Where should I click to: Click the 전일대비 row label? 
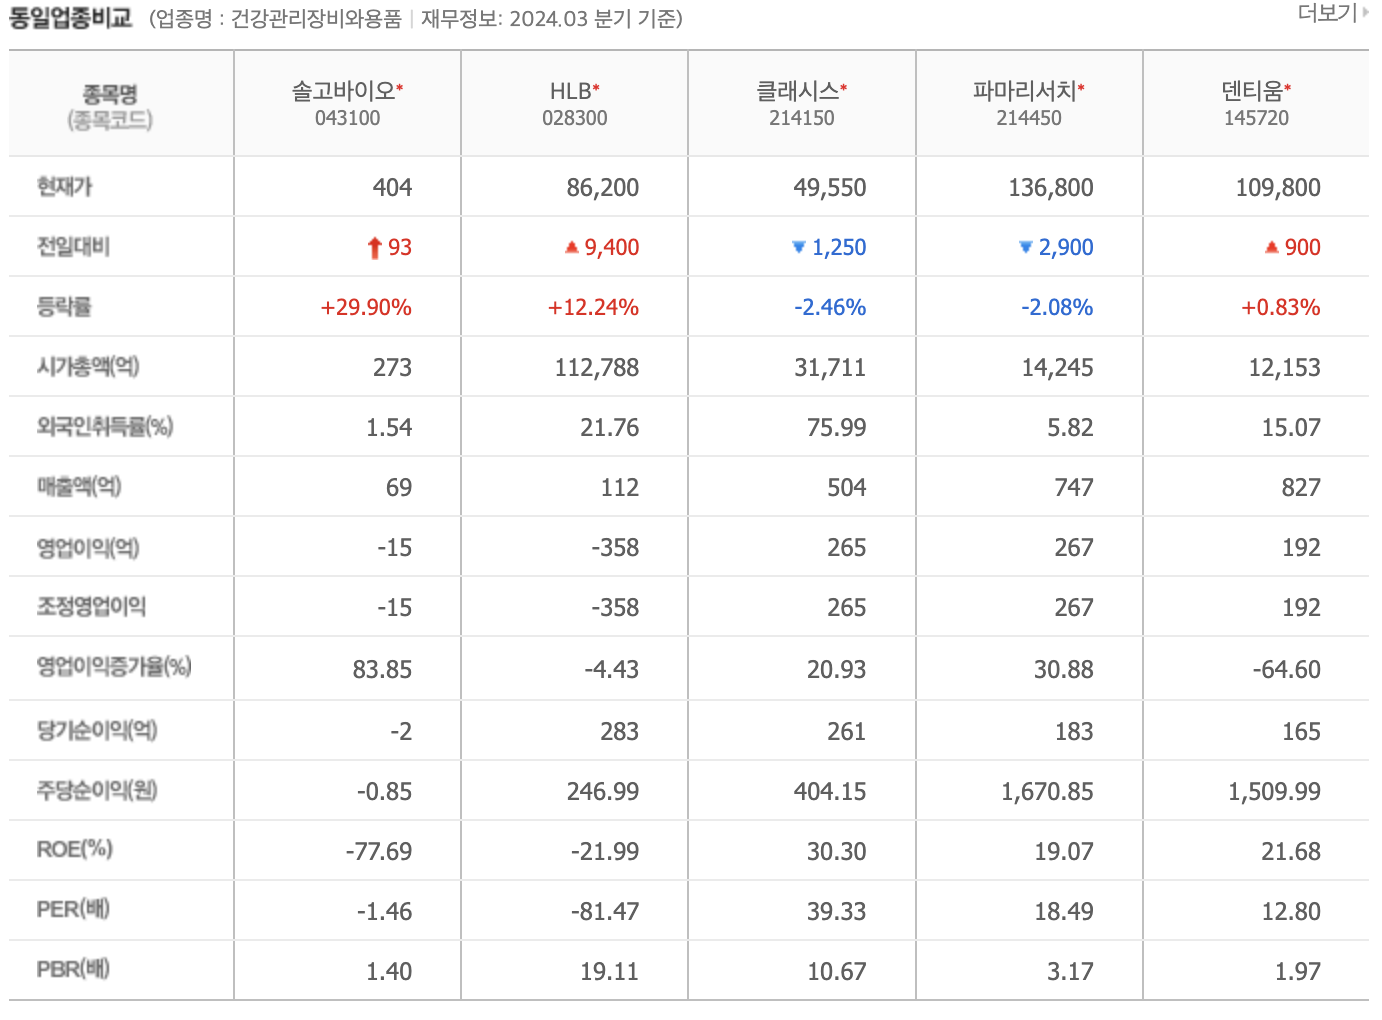pyautogui.click(x=73, y=247)
